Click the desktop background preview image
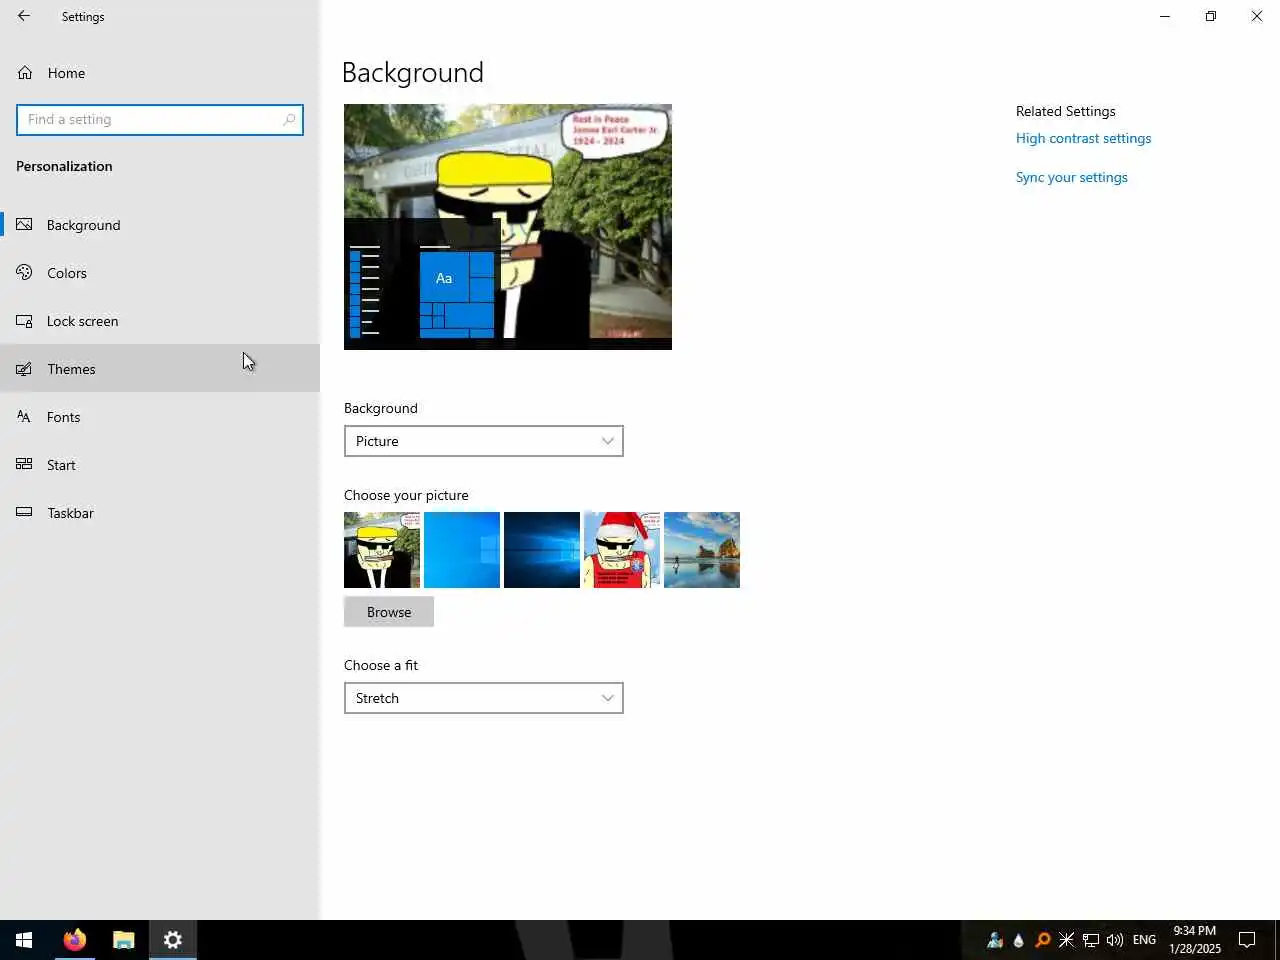The image size is (1280, 960). 508,227
